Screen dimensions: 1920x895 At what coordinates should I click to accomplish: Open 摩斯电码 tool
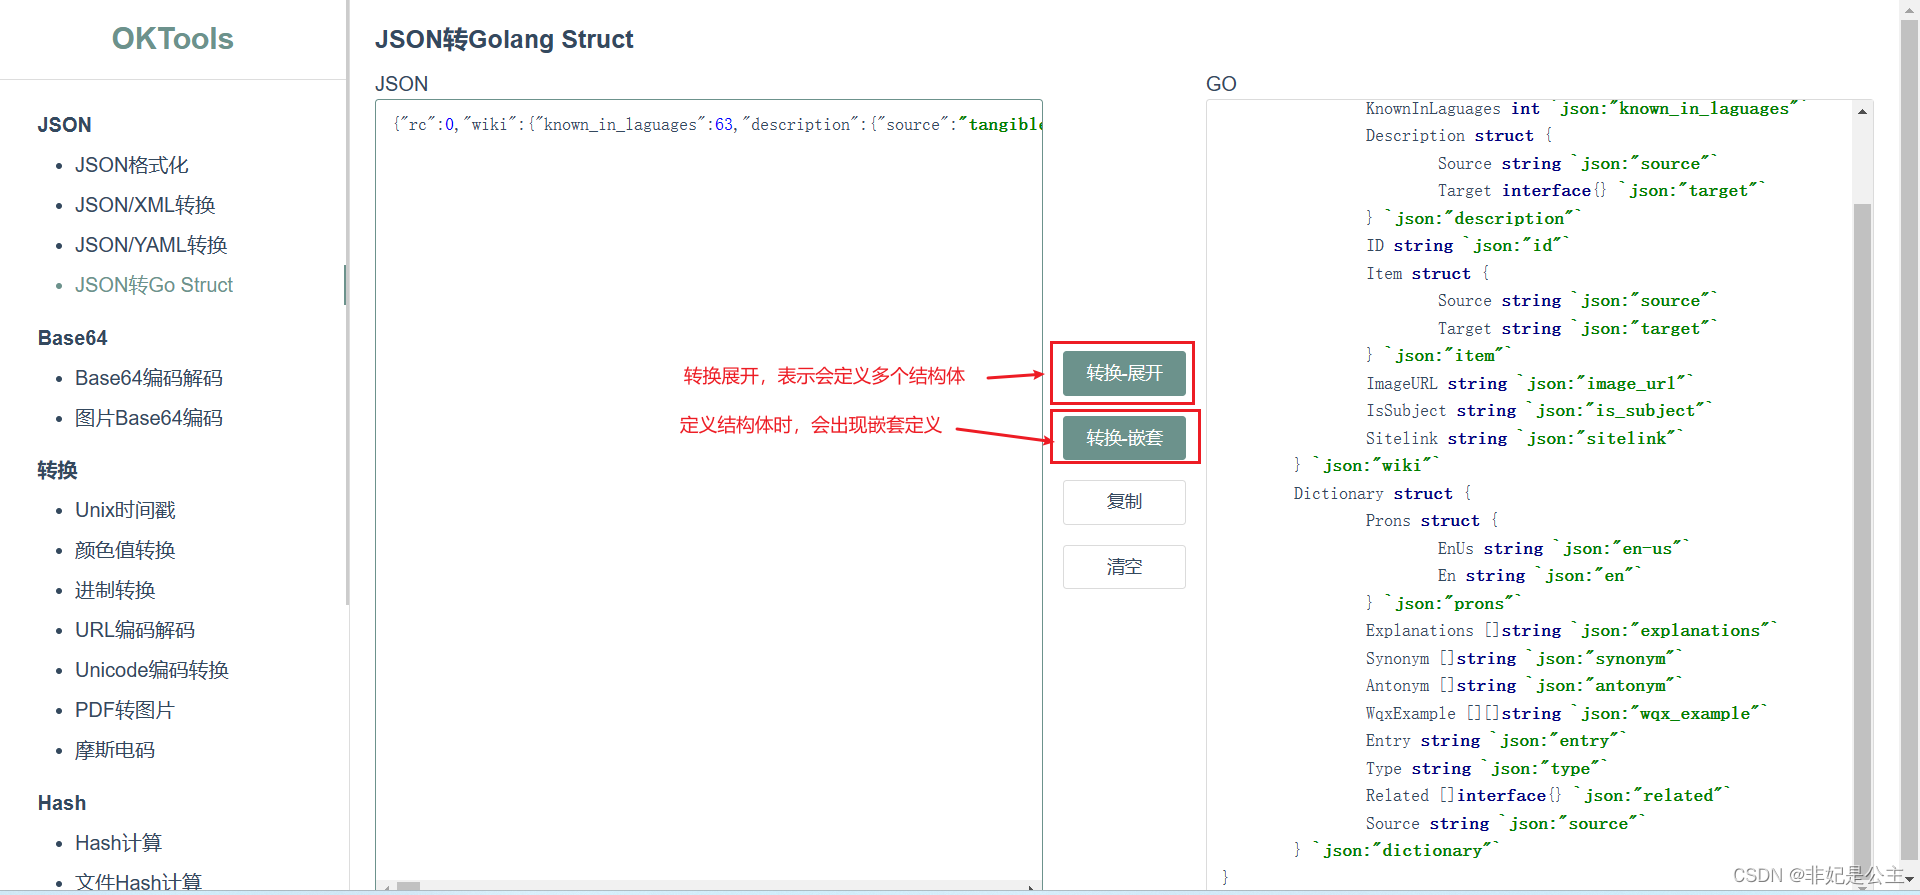[x=115, y=750]
